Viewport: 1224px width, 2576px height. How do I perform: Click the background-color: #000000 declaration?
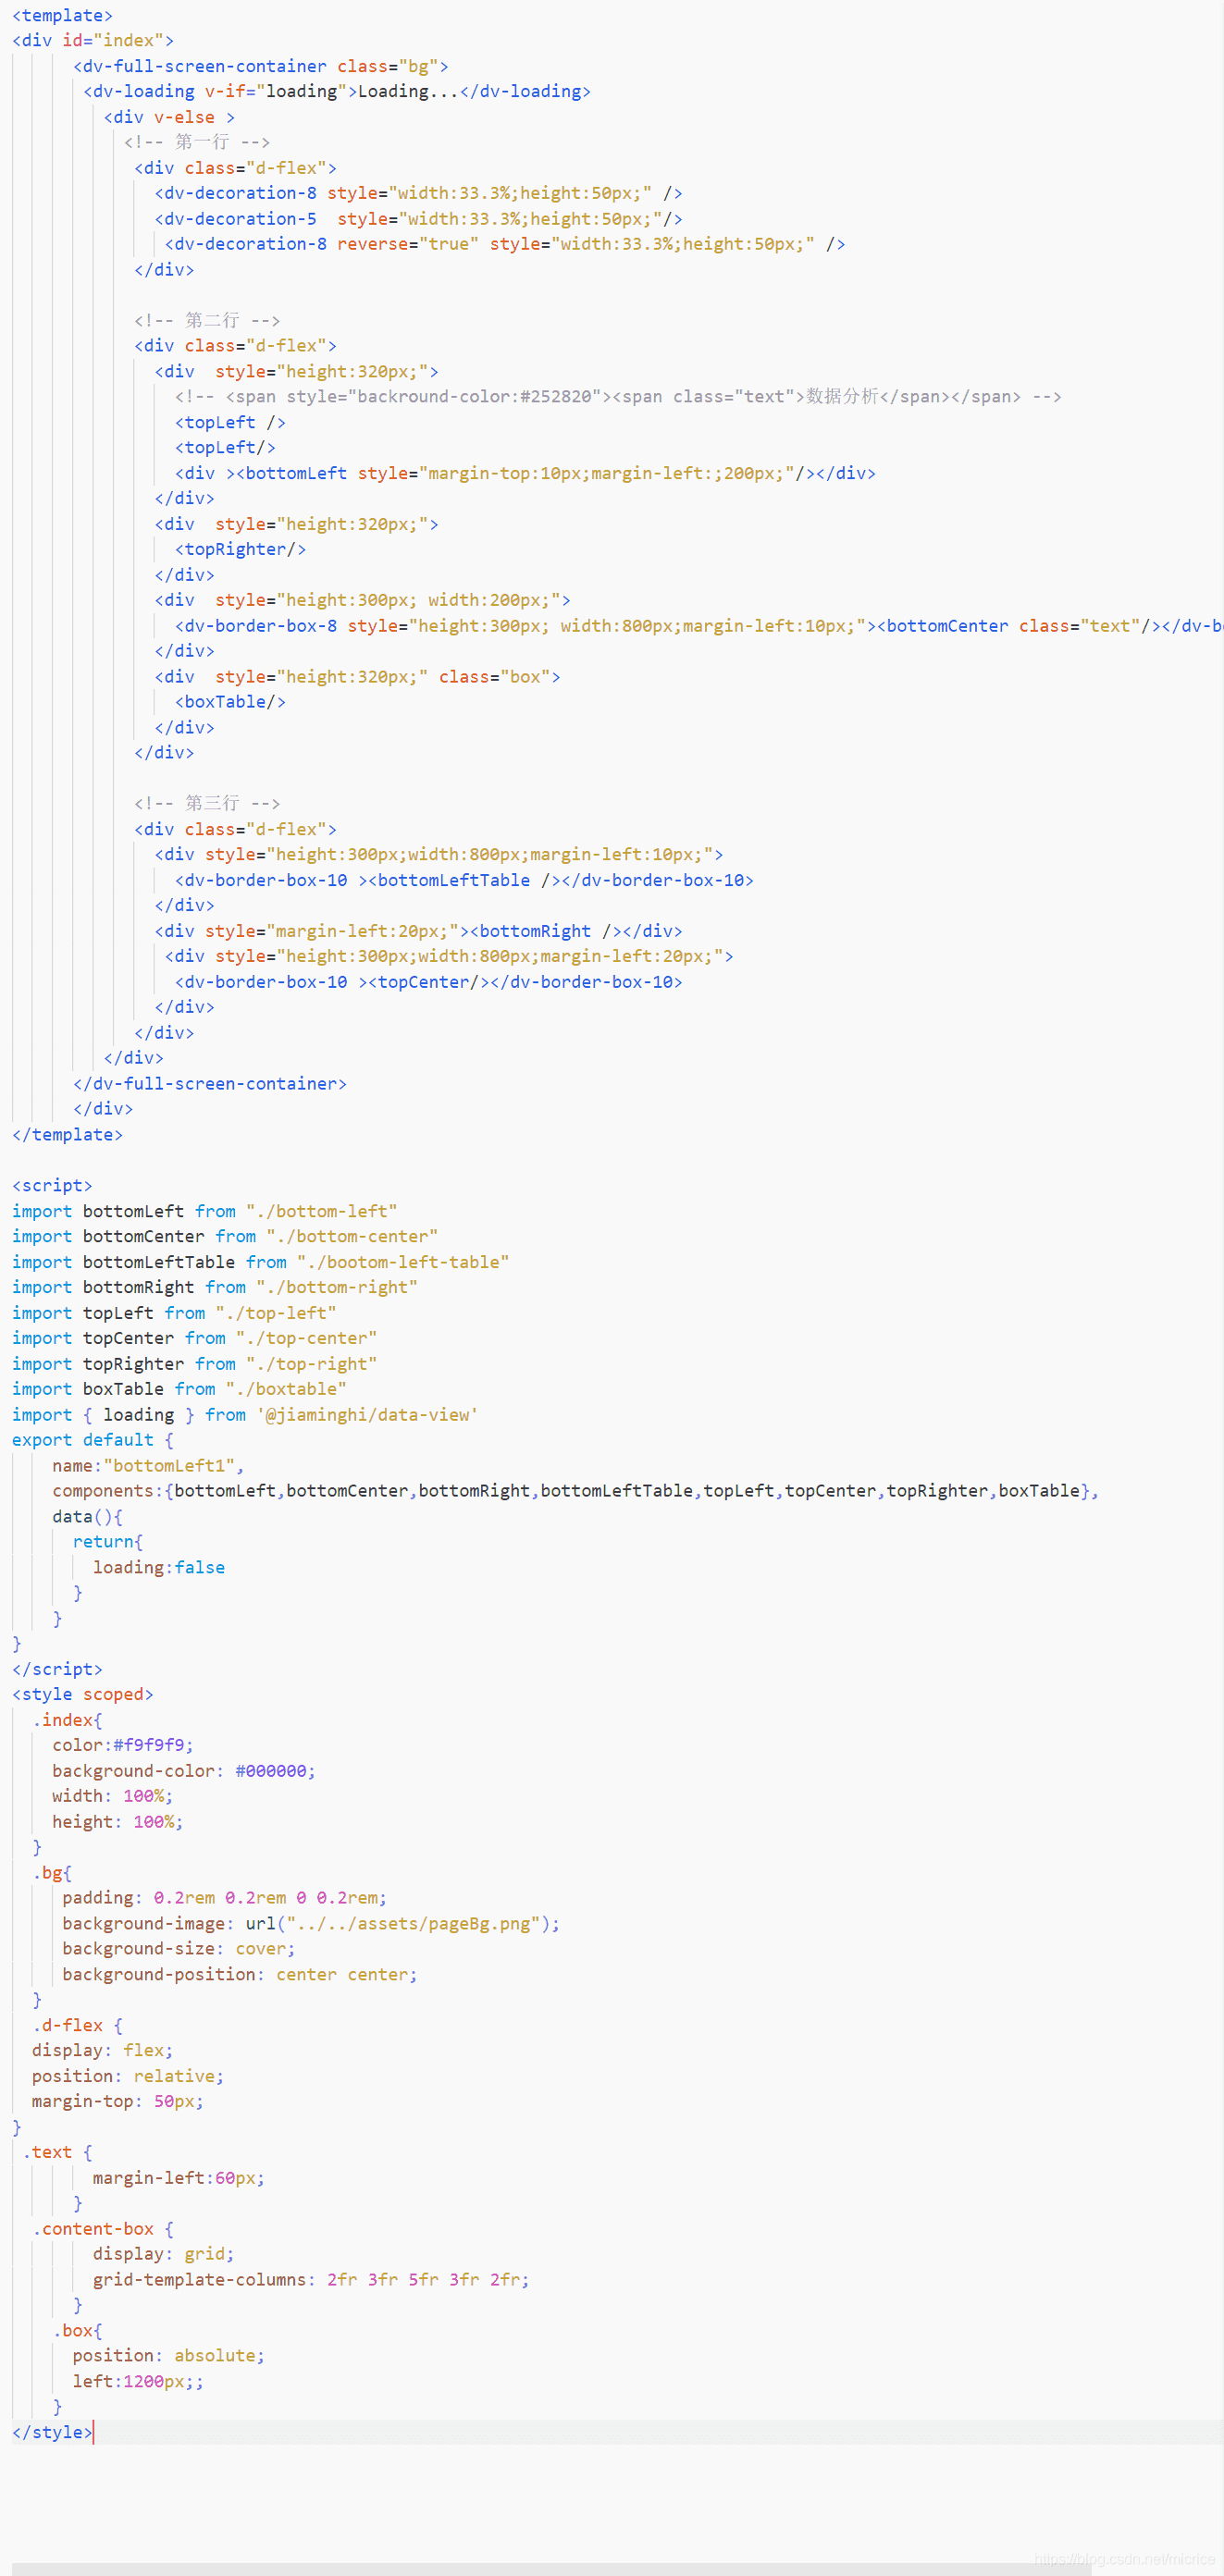(184, 1771)
